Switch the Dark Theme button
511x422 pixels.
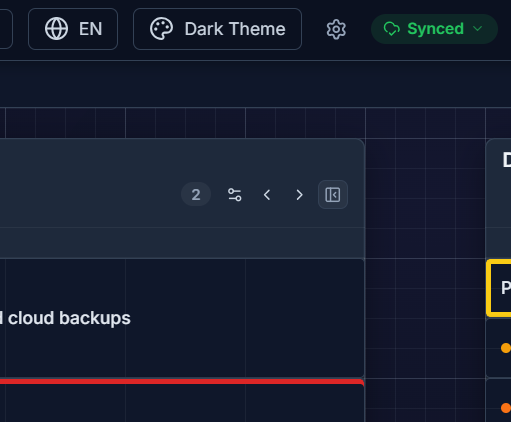pyautogui.click(x=217, y=29)
